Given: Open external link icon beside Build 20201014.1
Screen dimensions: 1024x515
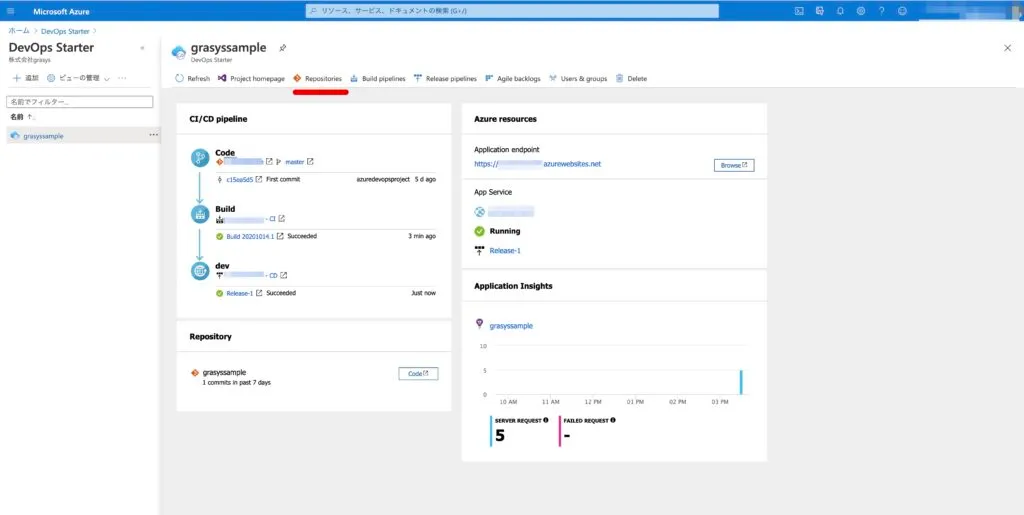Looking at the screenshot, I should coord(280,236).
